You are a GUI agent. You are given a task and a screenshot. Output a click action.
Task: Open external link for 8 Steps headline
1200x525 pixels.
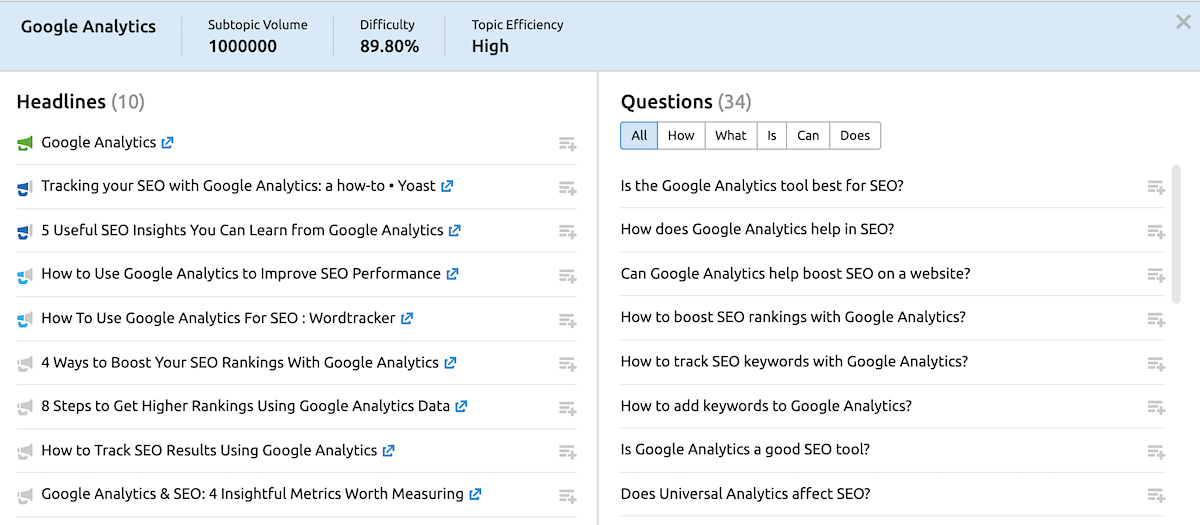[x=461, y=407]
